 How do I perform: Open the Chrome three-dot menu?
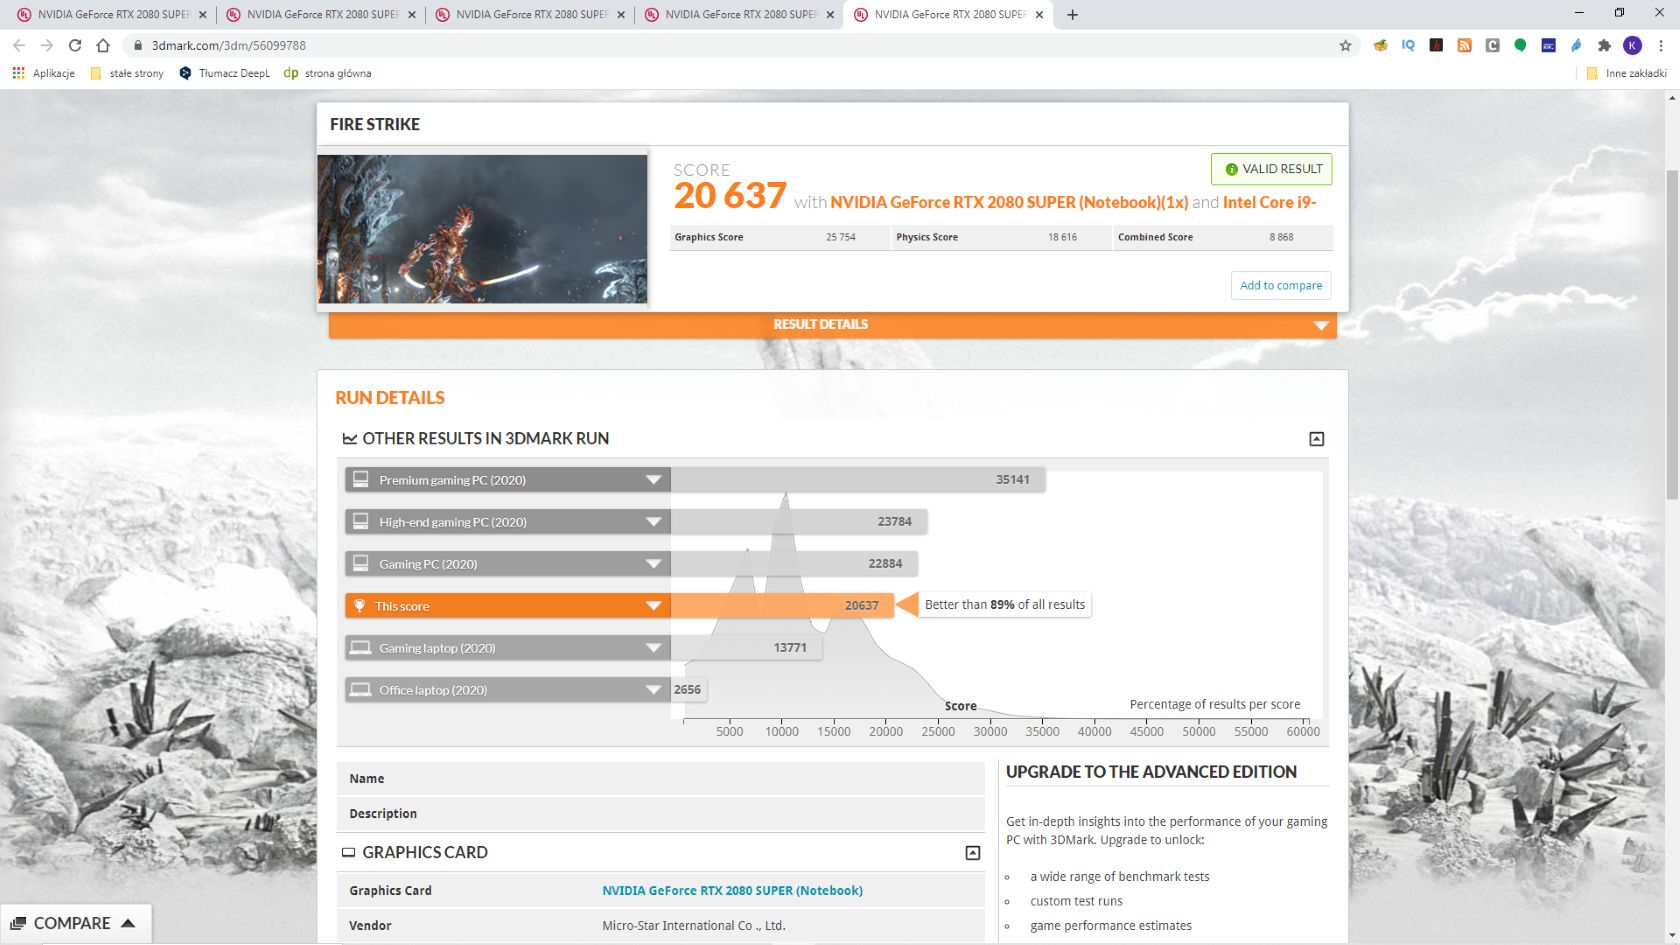(x=1661, y=45)
